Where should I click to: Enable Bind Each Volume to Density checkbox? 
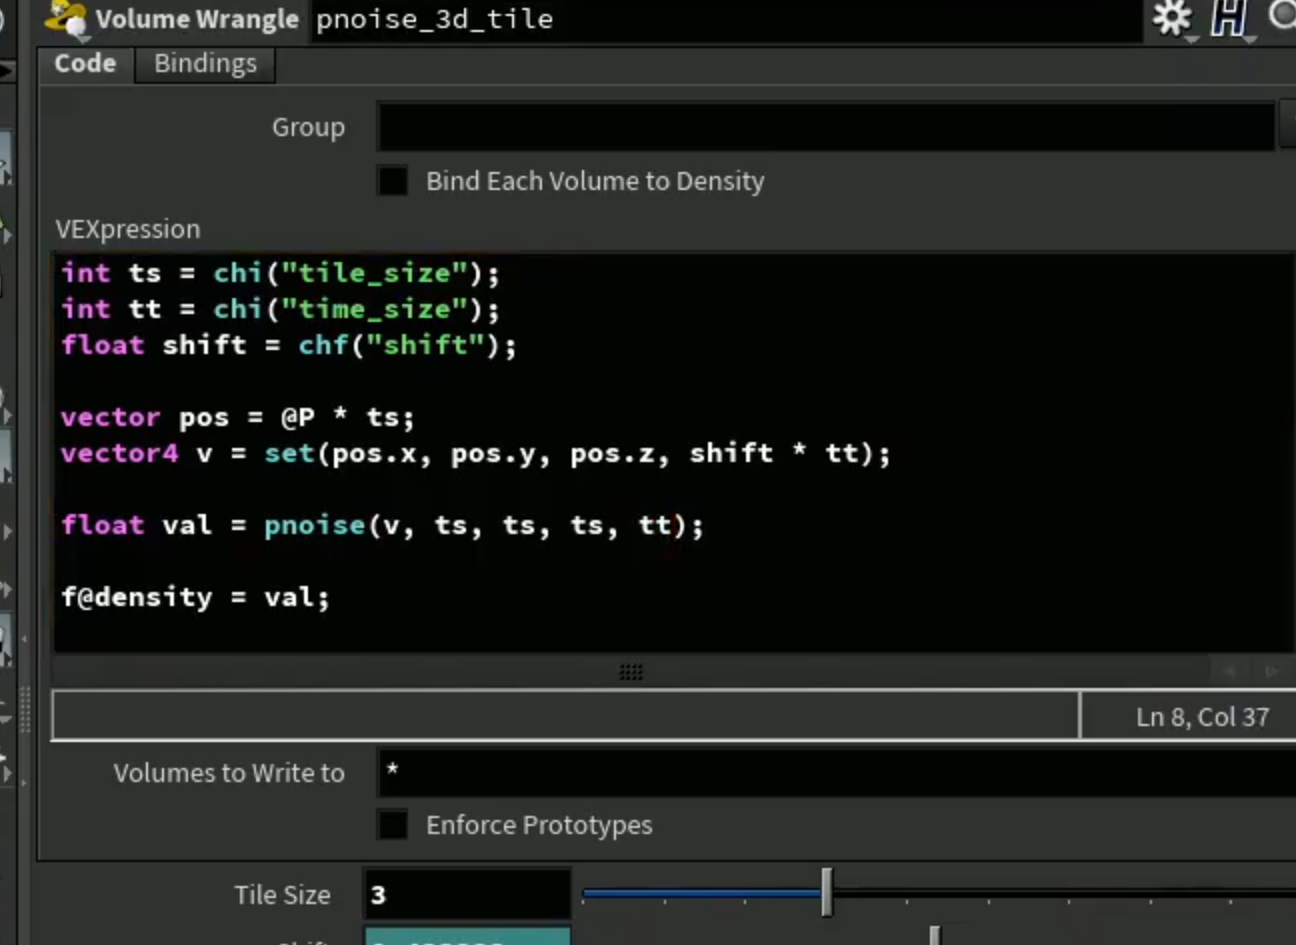tap(392, 181)
